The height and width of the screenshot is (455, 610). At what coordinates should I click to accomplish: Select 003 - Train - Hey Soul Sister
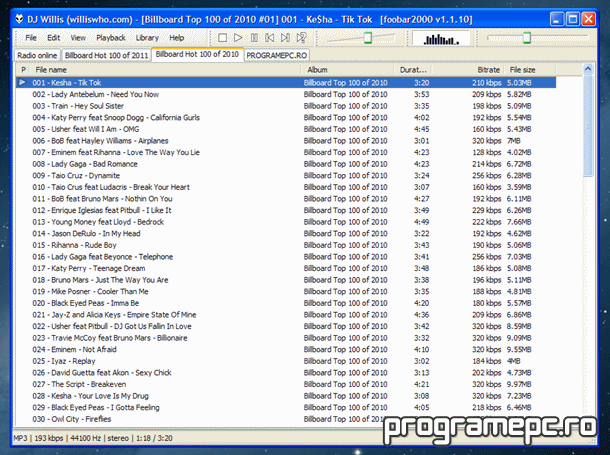286,106
